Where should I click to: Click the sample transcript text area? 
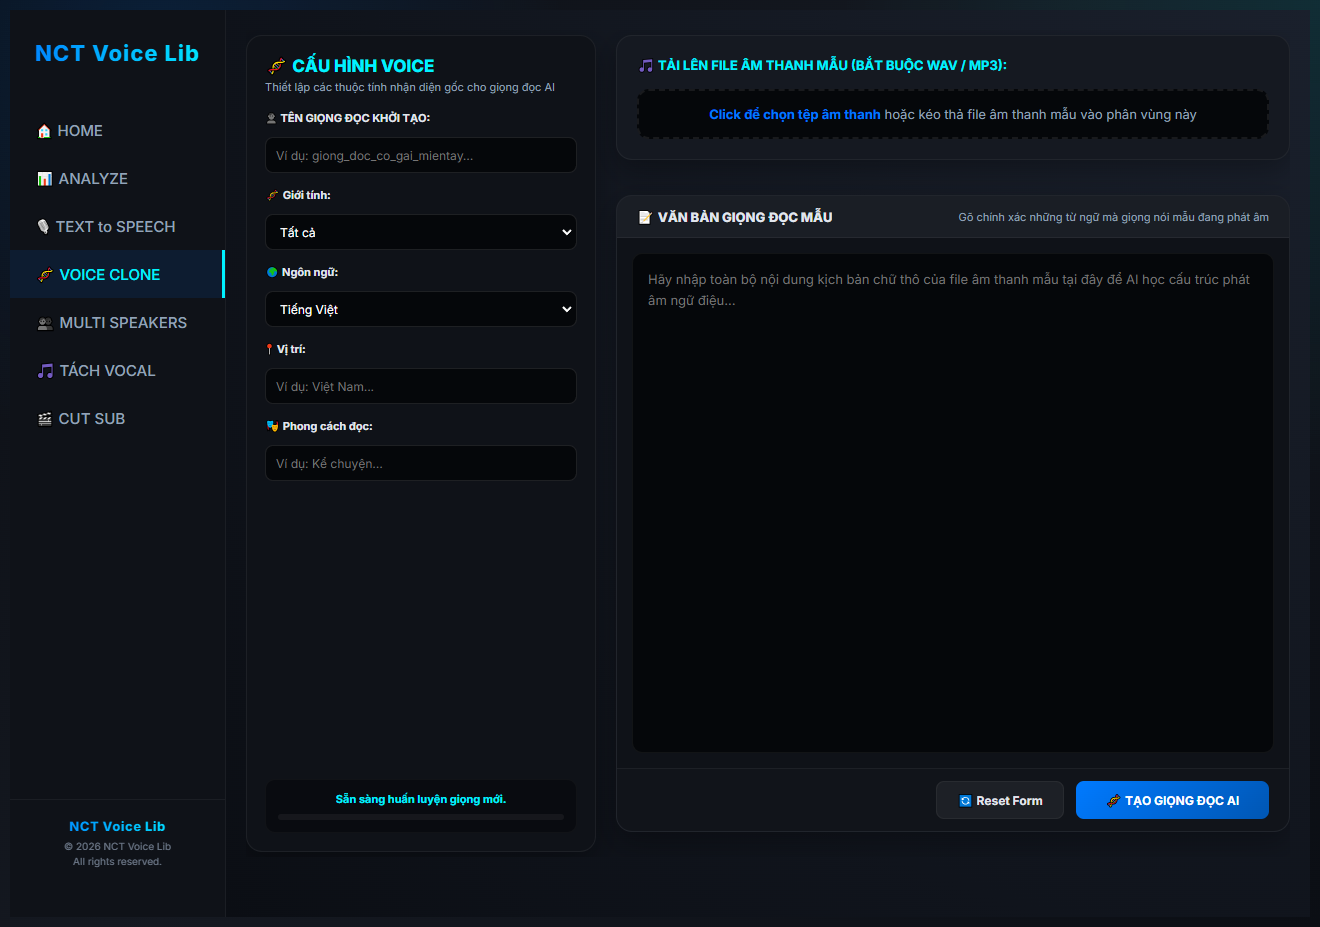click(953, 503)
